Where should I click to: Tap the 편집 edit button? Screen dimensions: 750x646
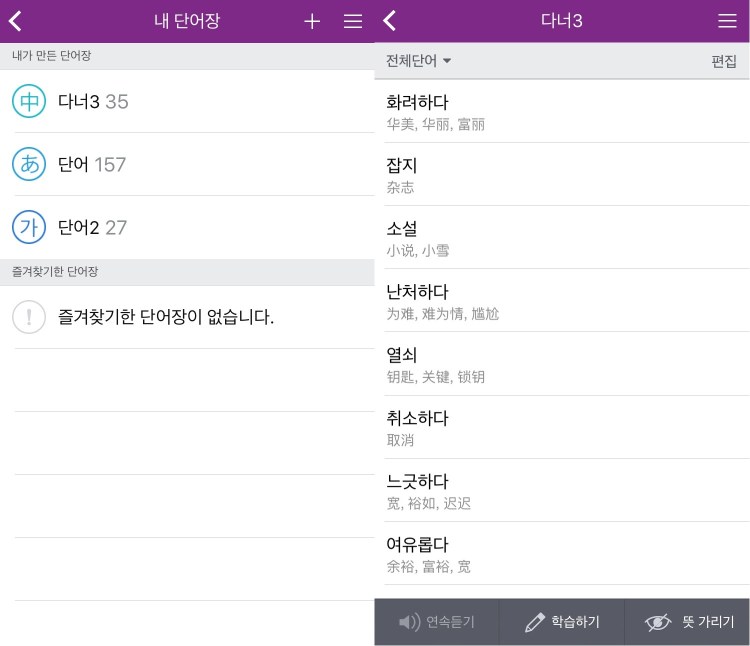coord(724,61)
